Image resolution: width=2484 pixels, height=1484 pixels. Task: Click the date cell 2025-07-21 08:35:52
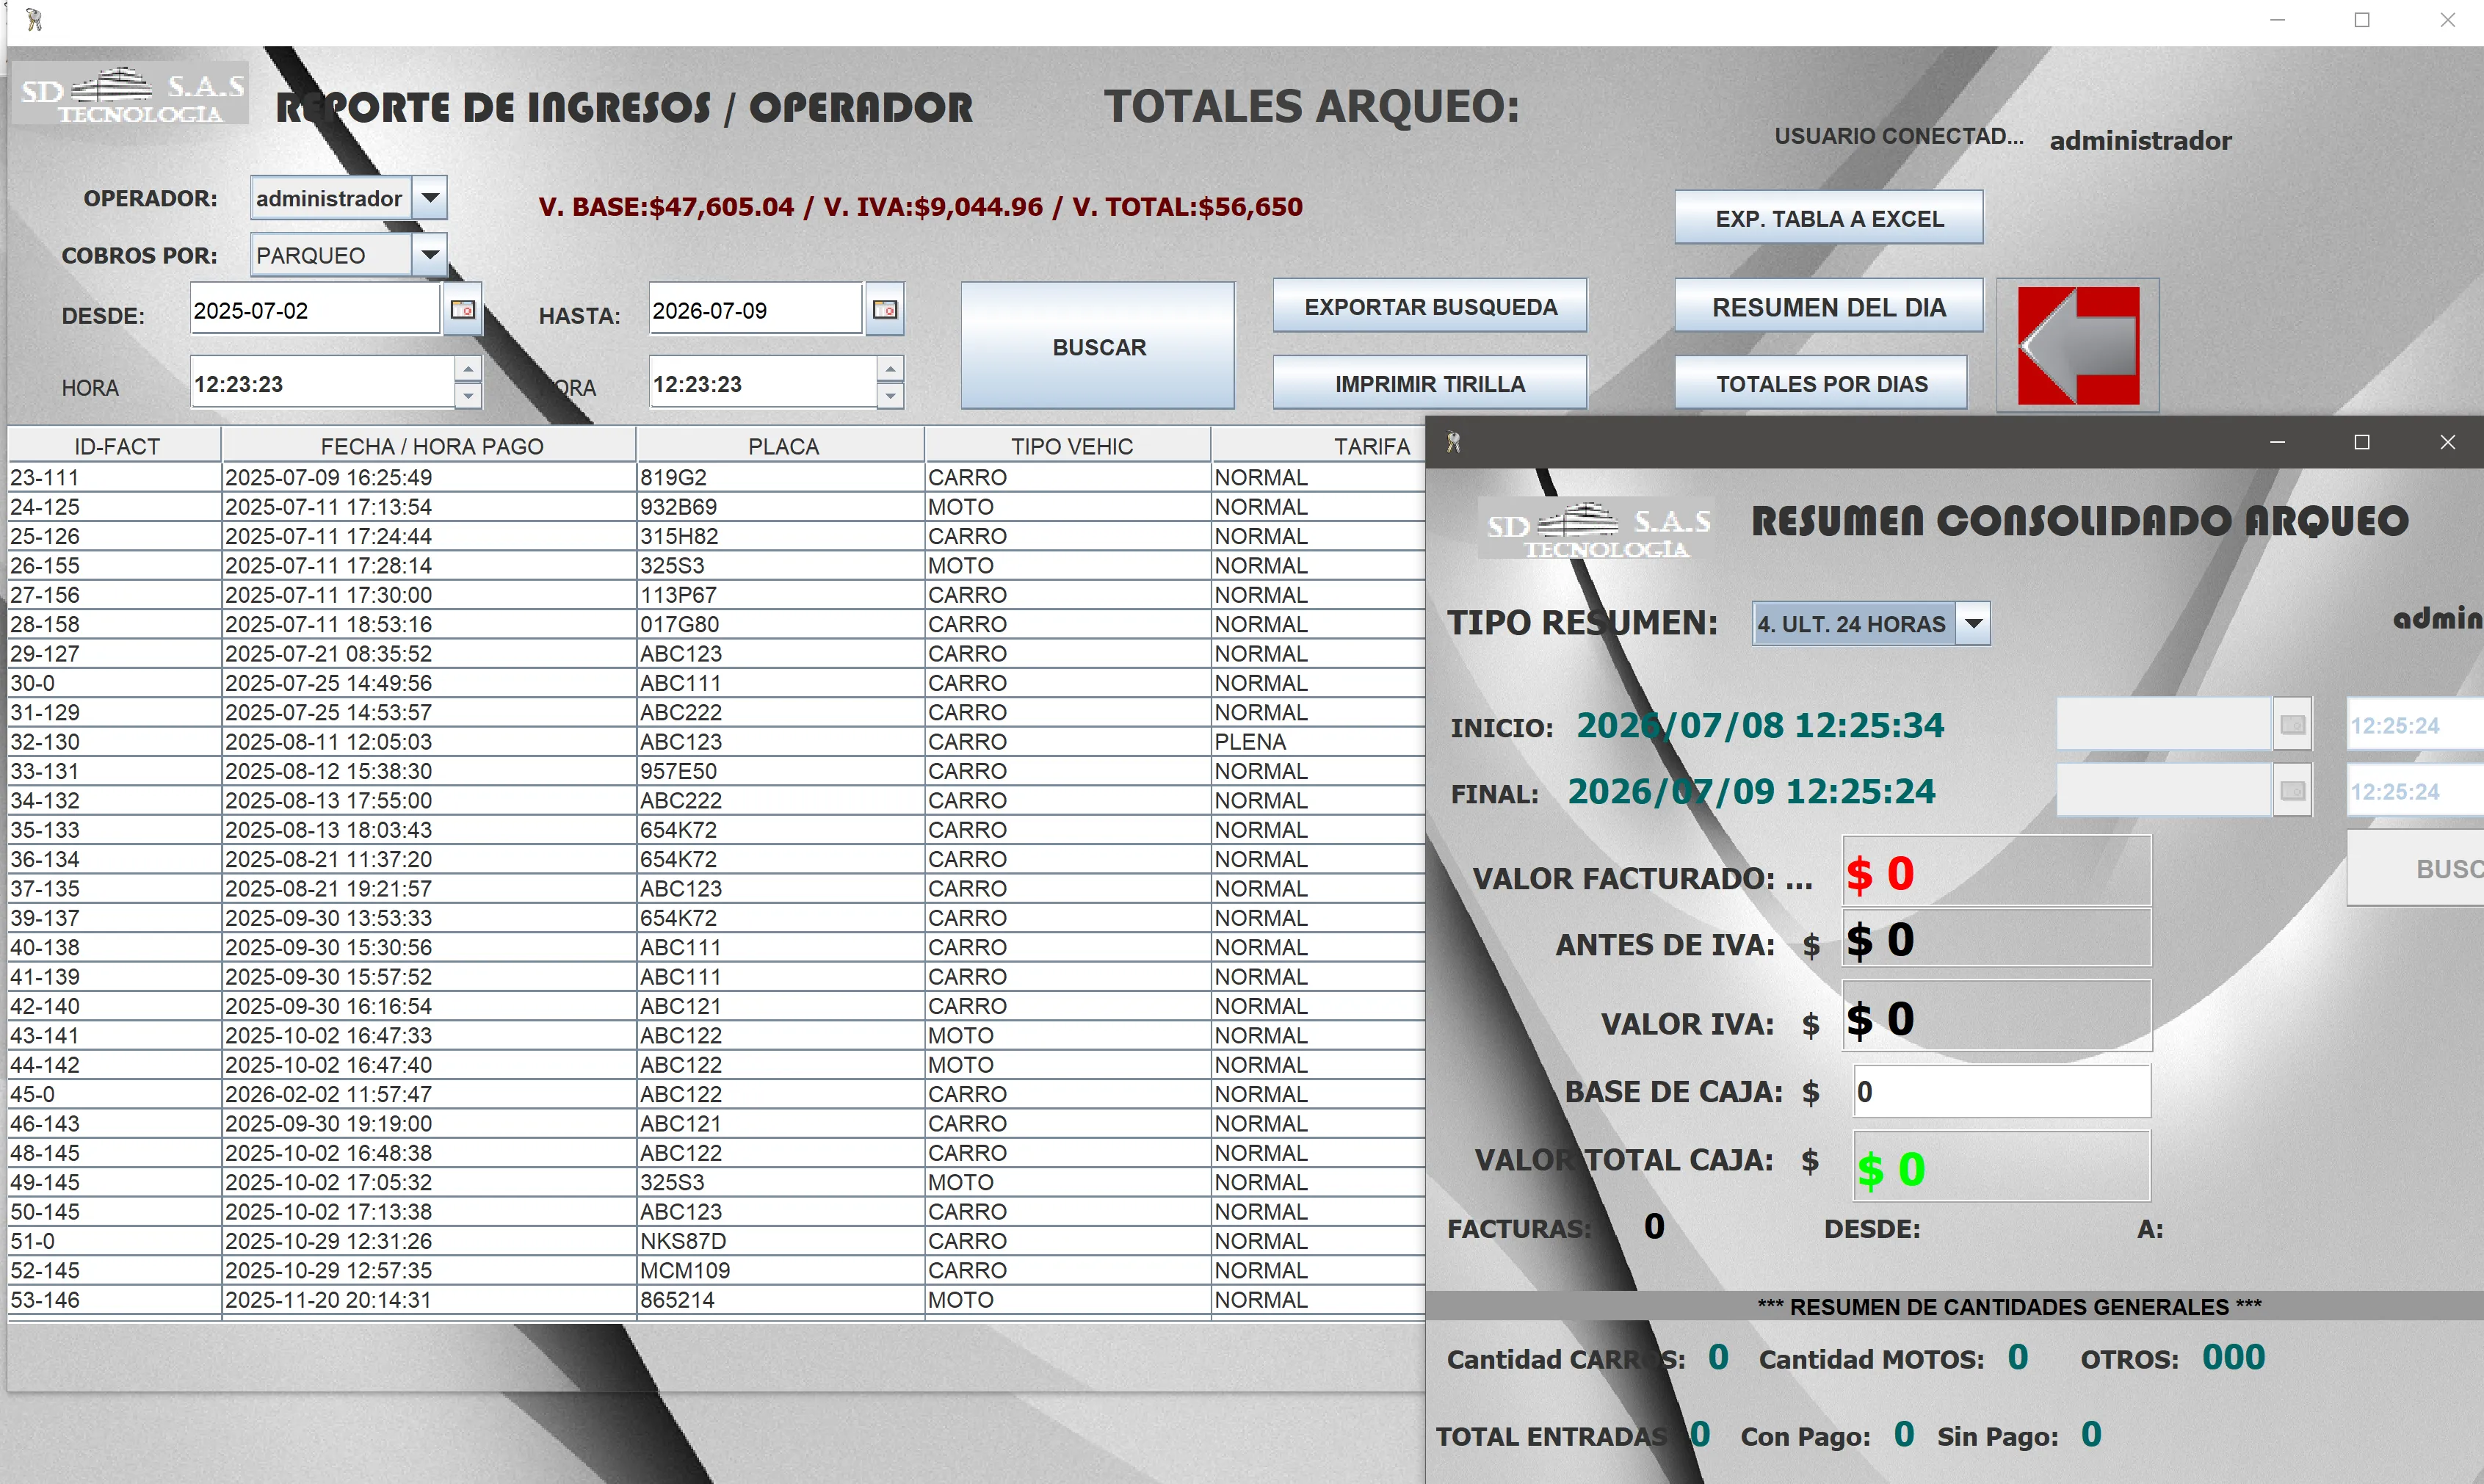click(428, 653)
